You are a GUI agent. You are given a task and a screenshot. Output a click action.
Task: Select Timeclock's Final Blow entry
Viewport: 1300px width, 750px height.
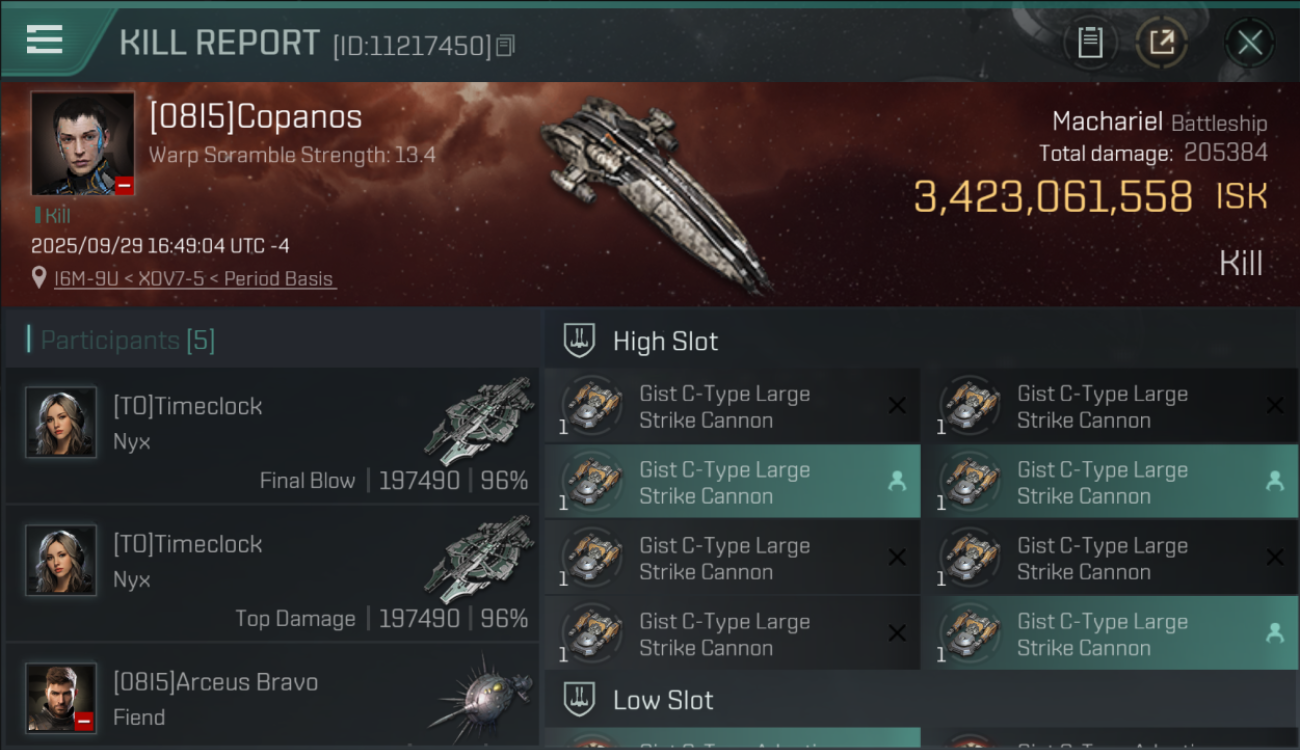(272, 434)
